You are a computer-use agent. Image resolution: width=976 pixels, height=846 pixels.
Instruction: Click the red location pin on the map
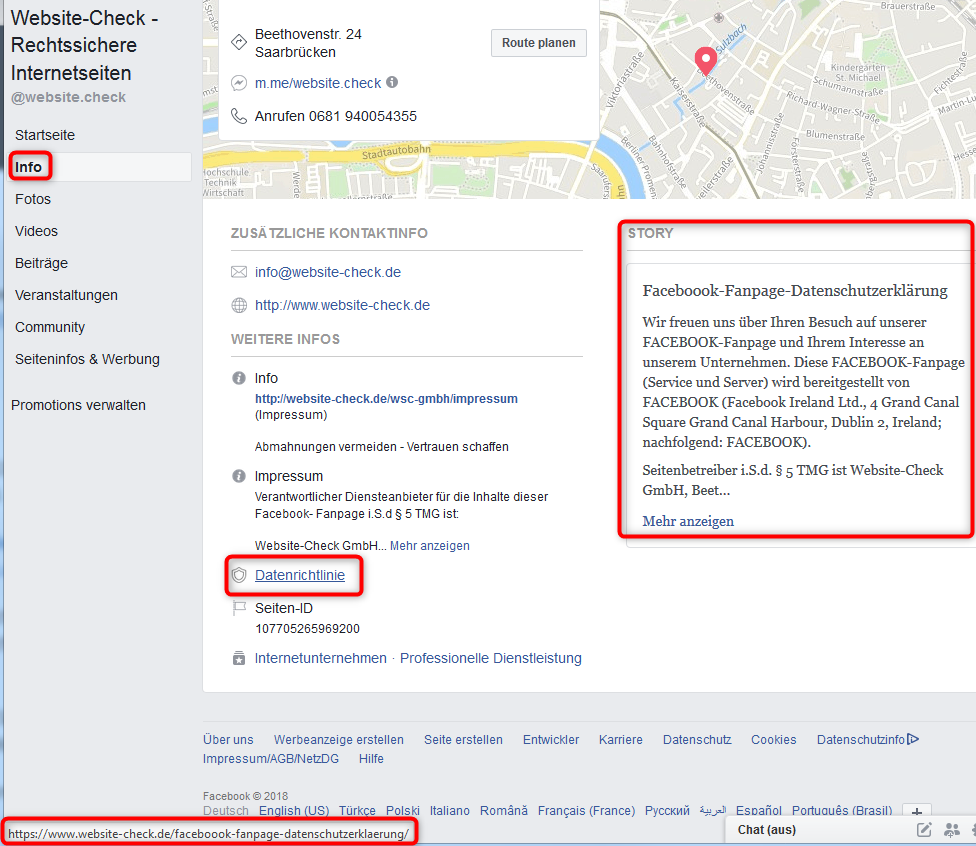tap(705, 60)
